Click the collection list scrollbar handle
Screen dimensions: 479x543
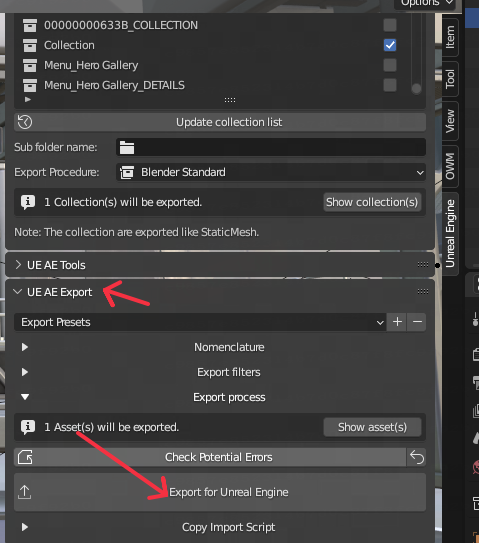[416, 88]
